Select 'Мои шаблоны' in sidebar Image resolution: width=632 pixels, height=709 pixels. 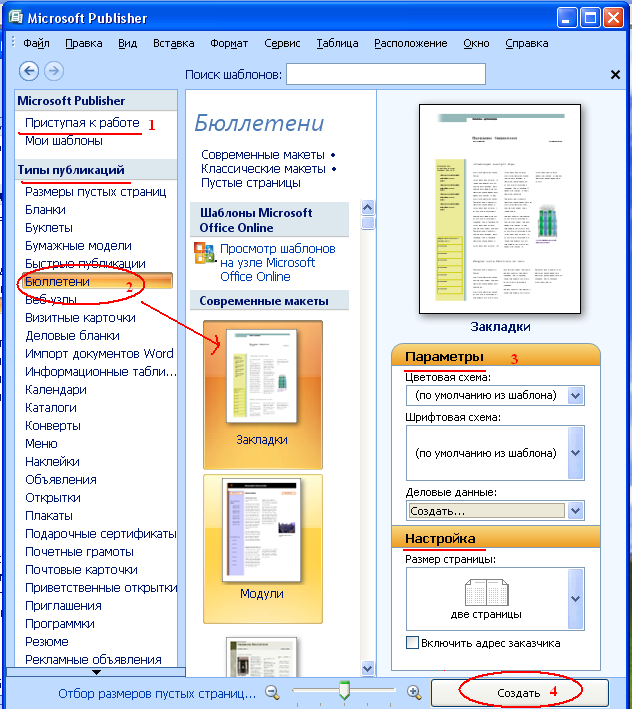tap(64, 141)
